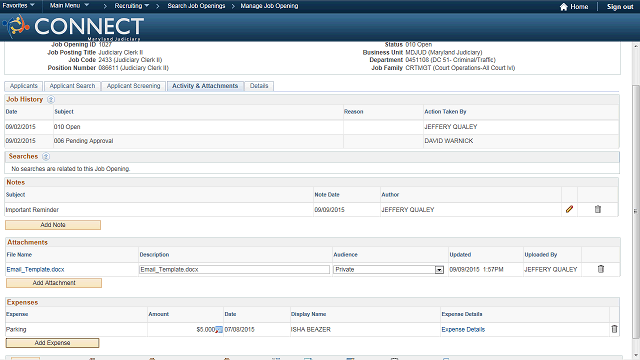Open the Expense Details link
Image resolution: width=640 pixels, height=360 pixels.
click(x=463, y=329)
